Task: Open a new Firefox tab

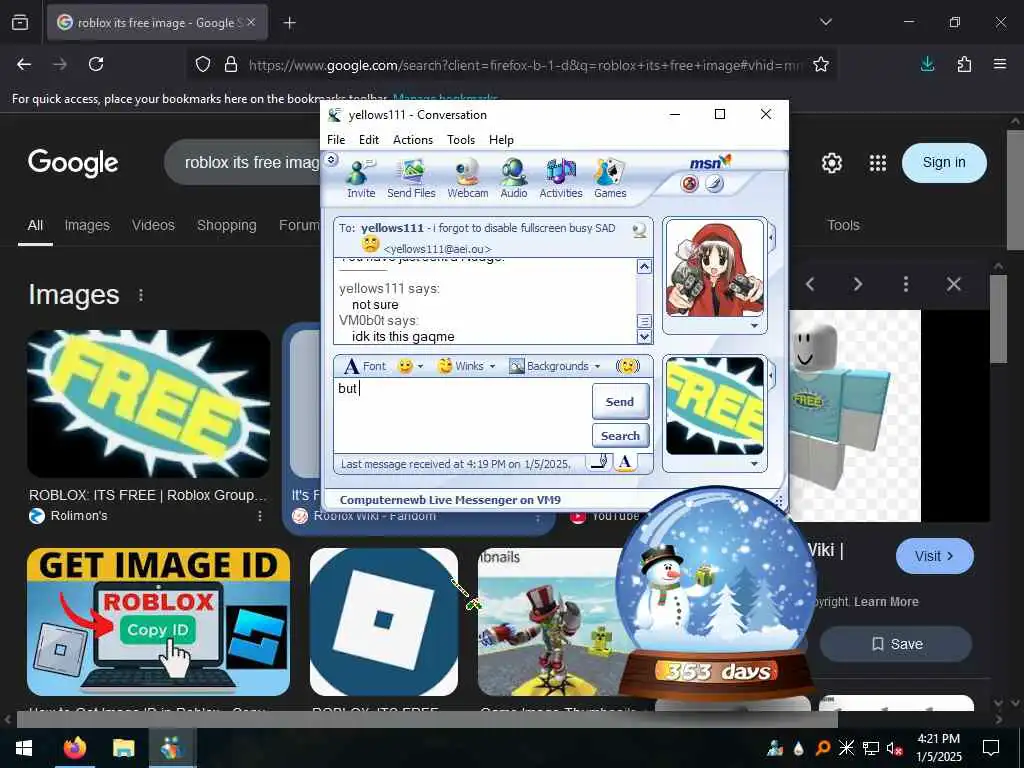Action: click(x=289, y=23)
